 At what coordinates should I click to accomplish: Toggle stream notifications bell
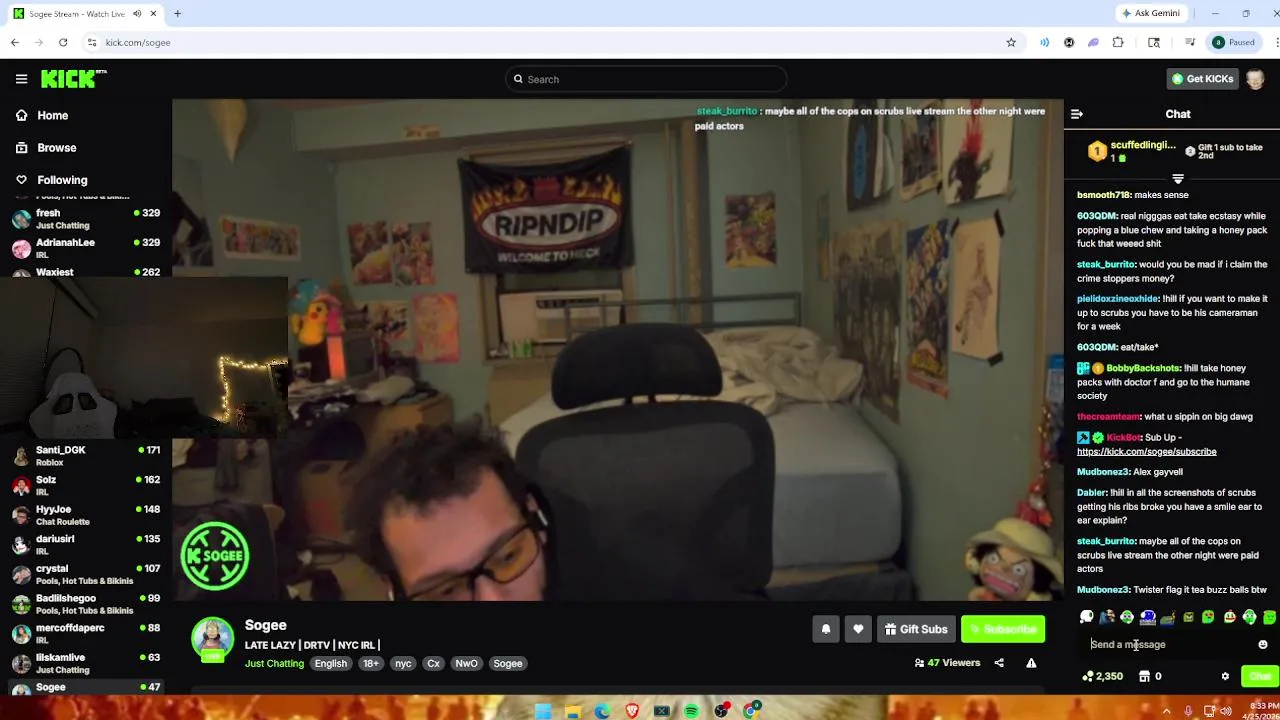pos(826,629)
